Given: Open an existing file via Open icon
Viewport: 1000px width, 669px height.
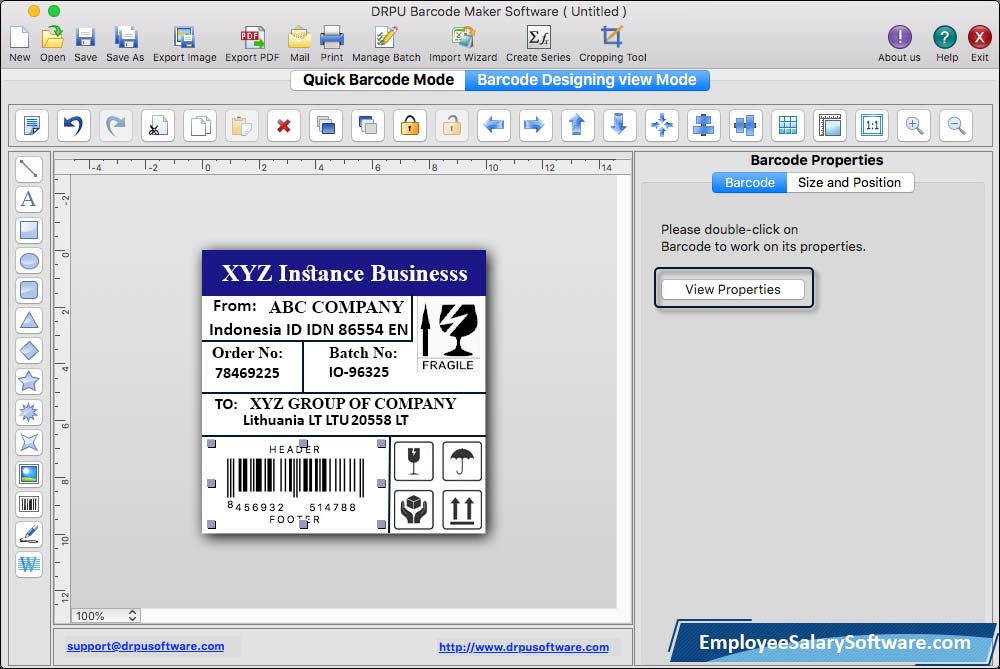Looking at the screenshot, I should pos(52,44).
